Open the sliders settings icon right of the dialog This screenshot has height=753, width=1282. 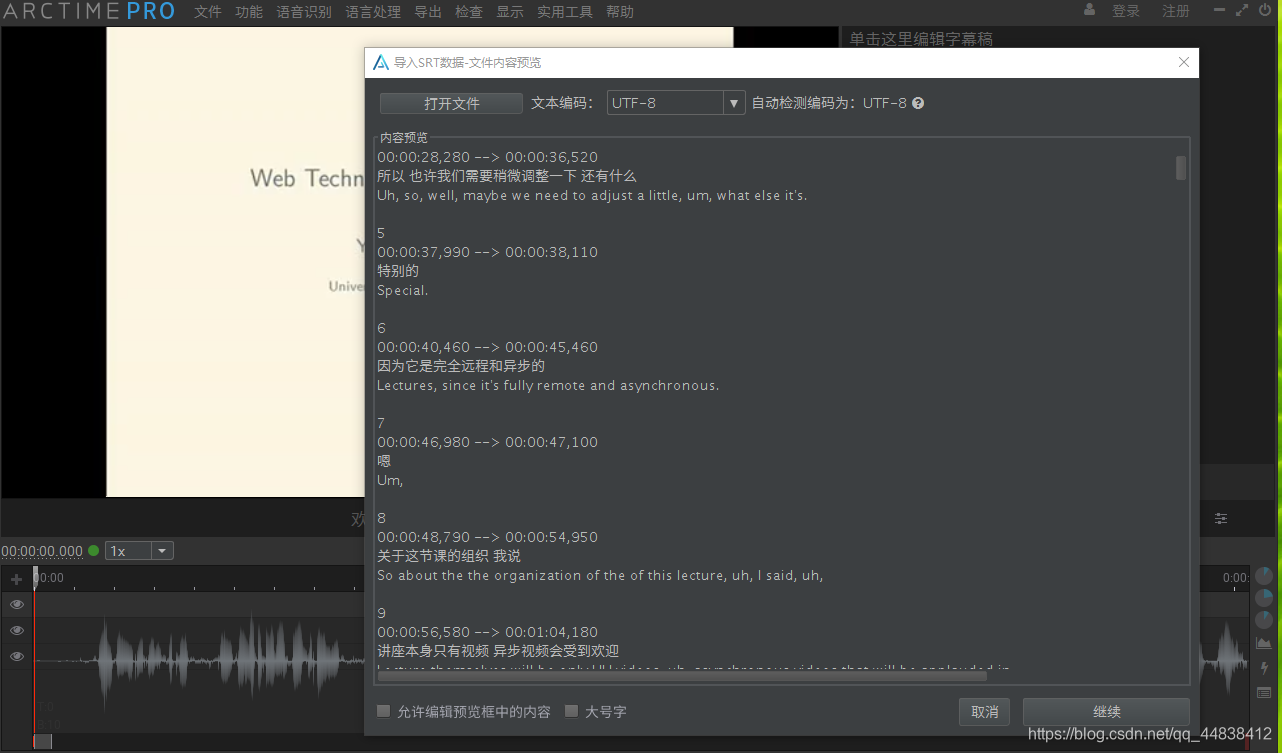click(x=1221, y=519)
